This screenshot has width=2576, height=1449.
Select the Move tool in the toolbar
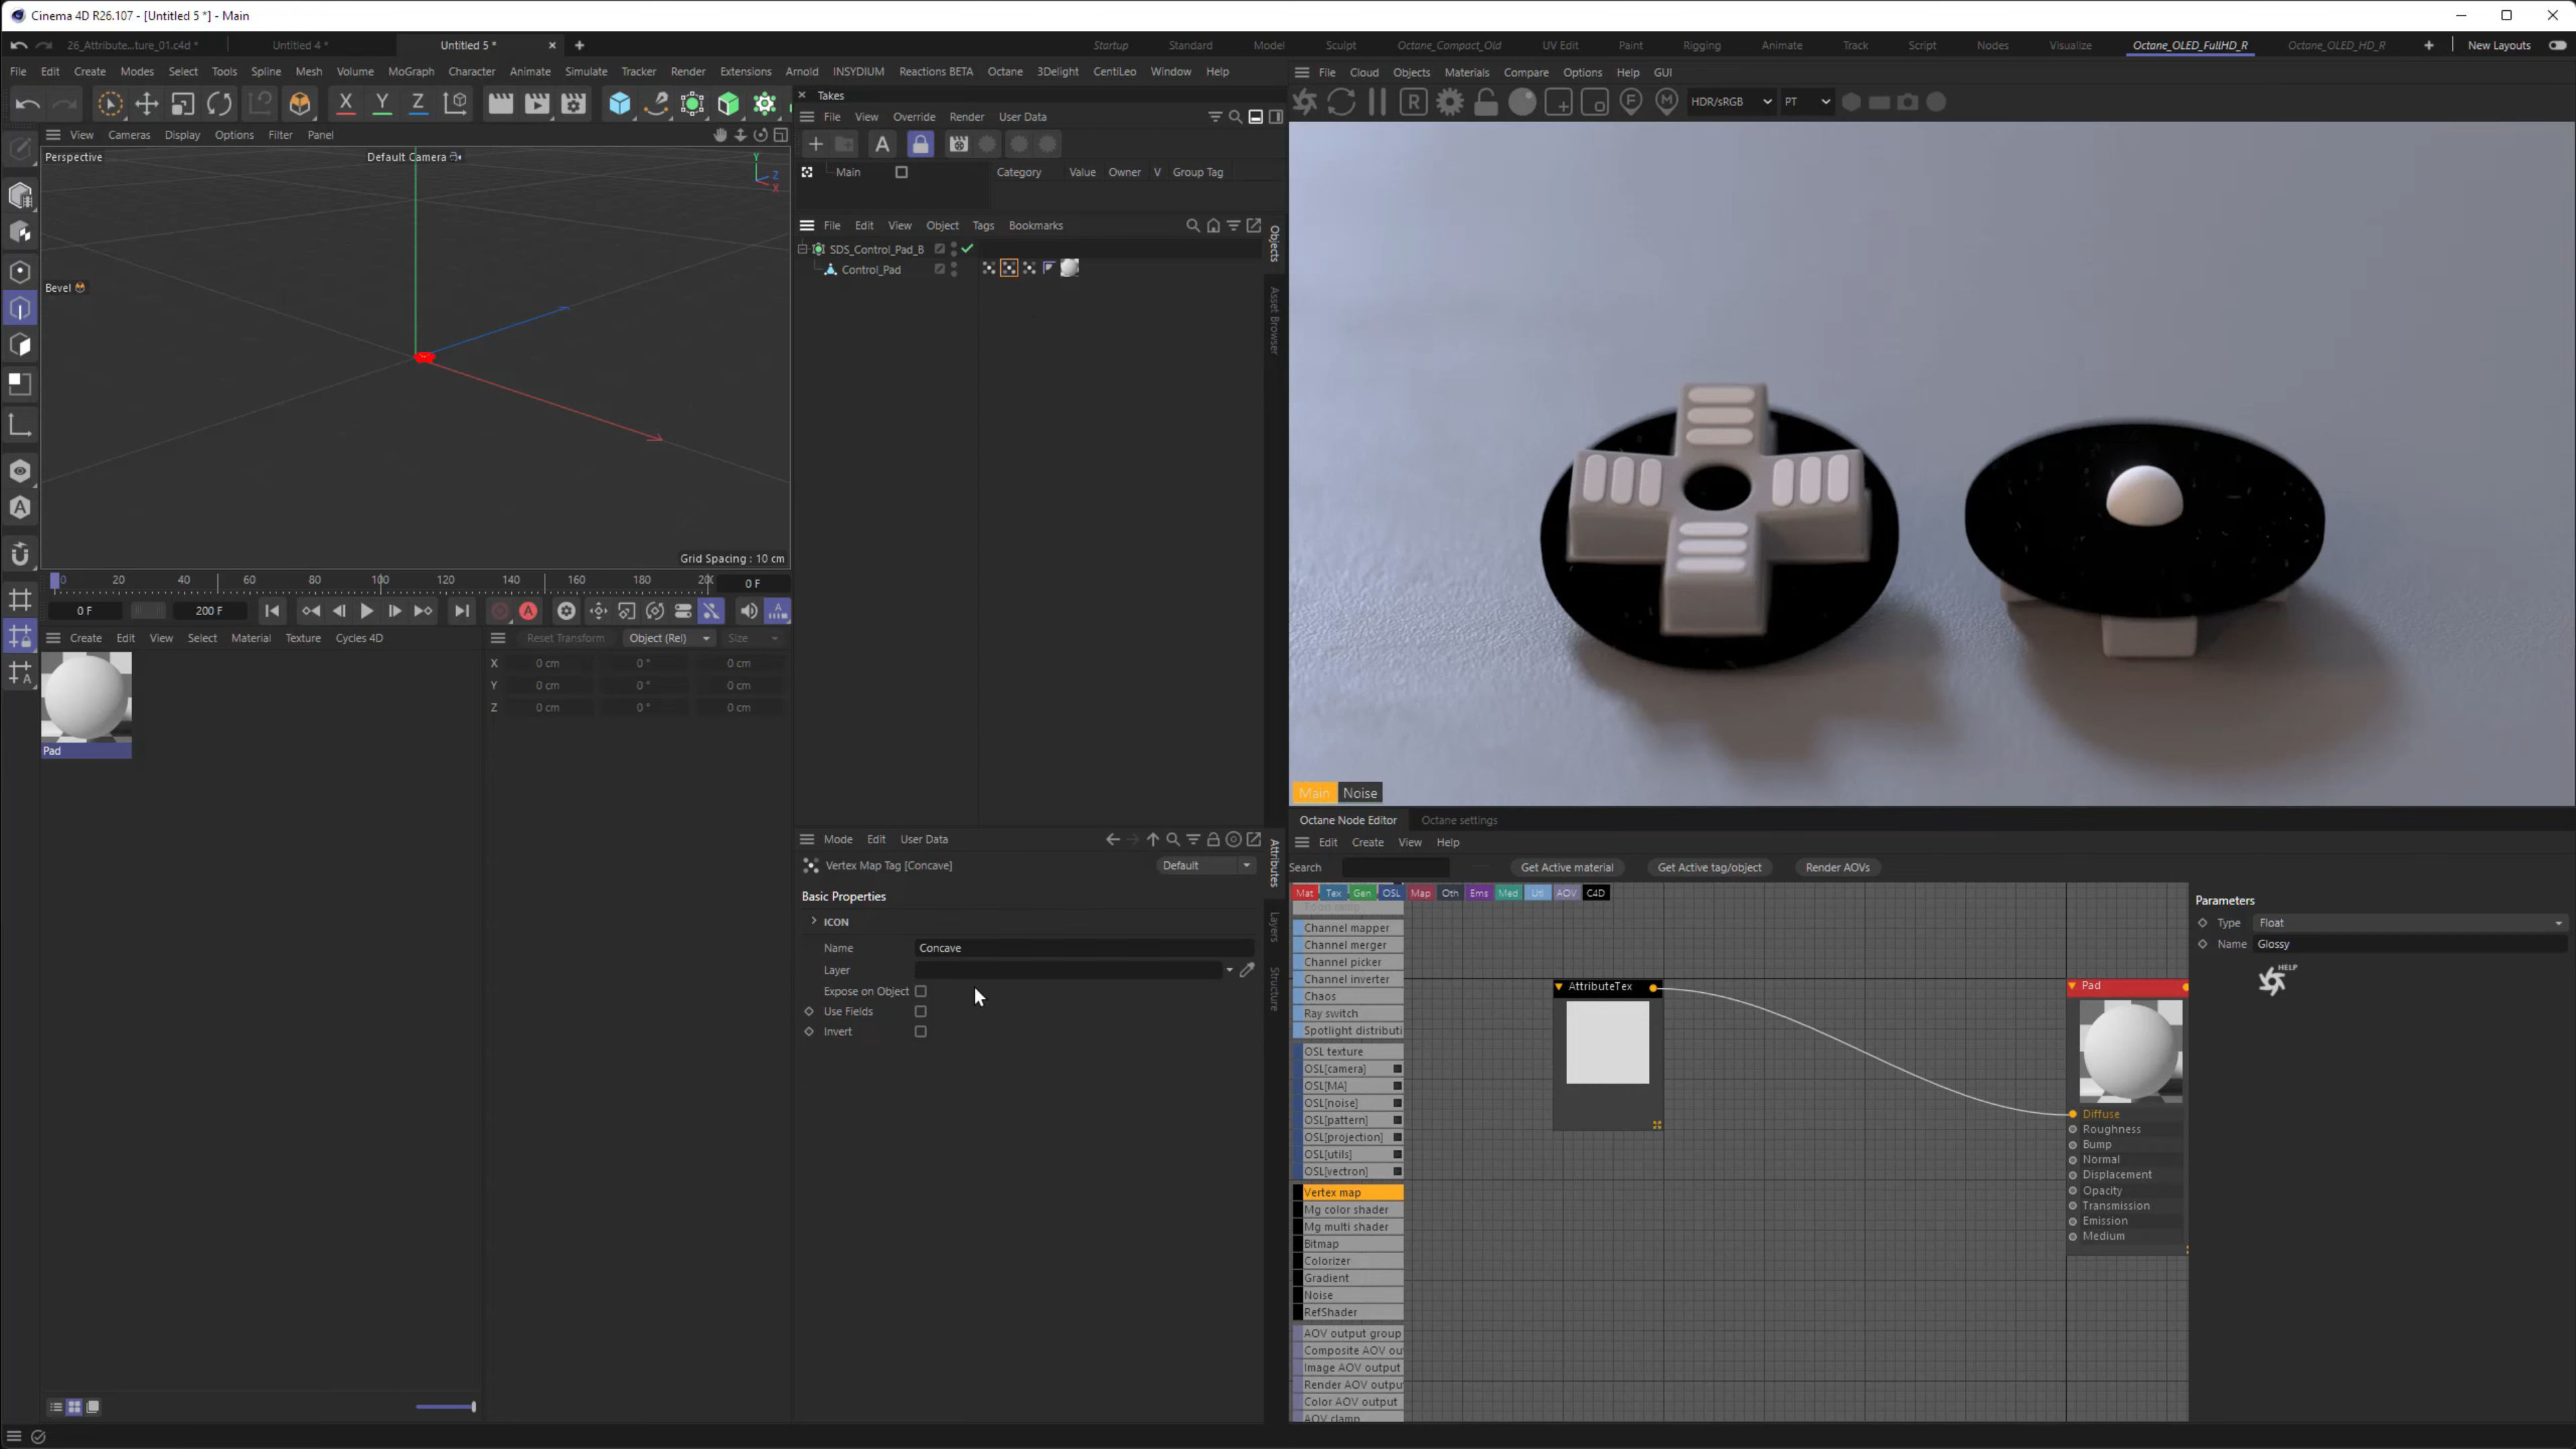click(x=146, y=104)
